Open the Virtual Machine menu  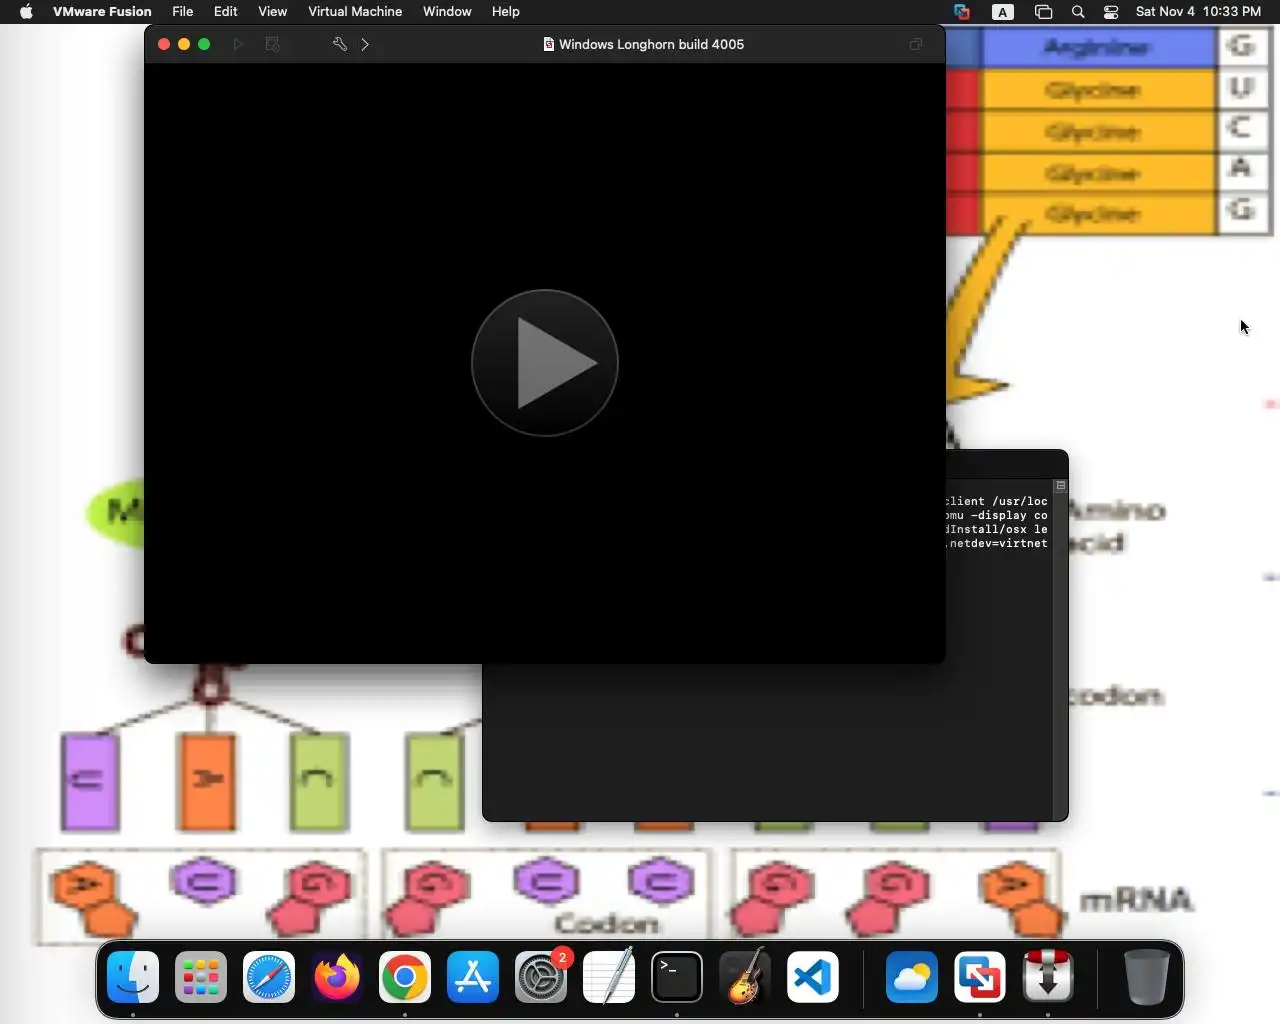click(355, 12)
